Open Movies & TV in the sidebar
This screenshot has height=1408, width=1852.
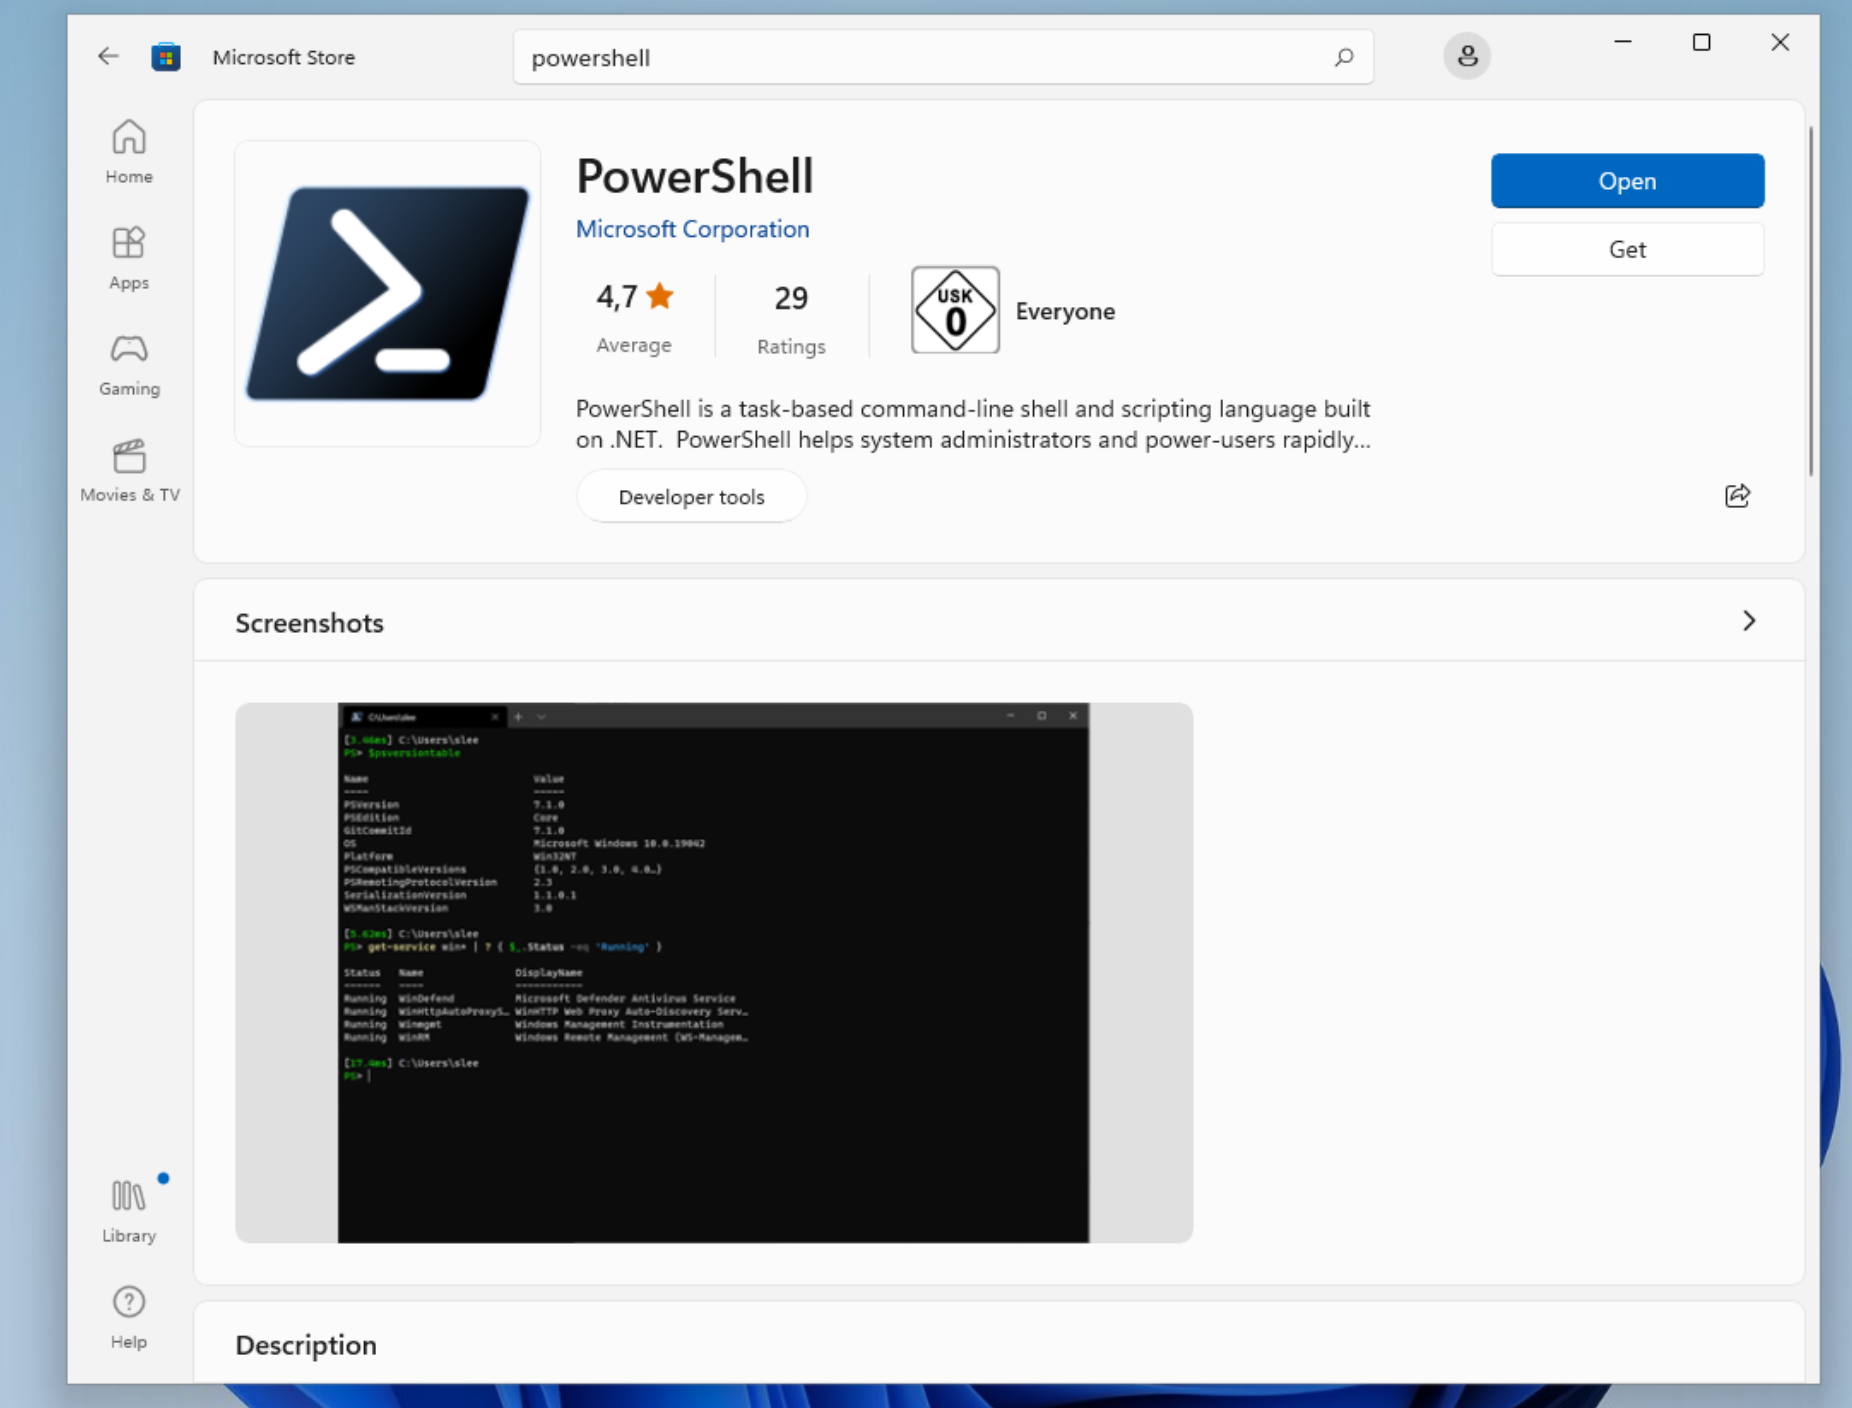point(129,471)
